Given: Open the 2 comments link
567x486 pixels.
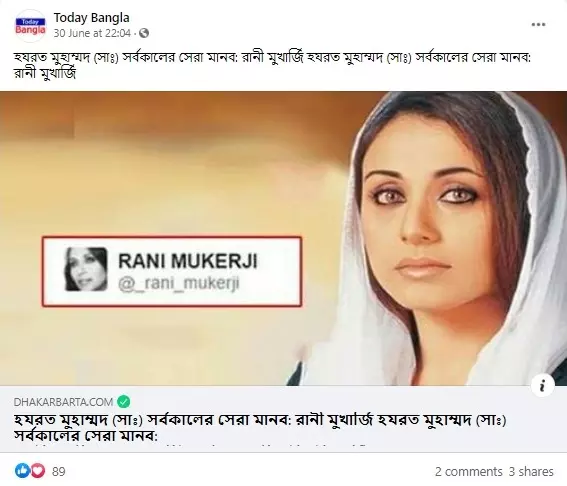Looking at the screenshot, I should 469,472.
